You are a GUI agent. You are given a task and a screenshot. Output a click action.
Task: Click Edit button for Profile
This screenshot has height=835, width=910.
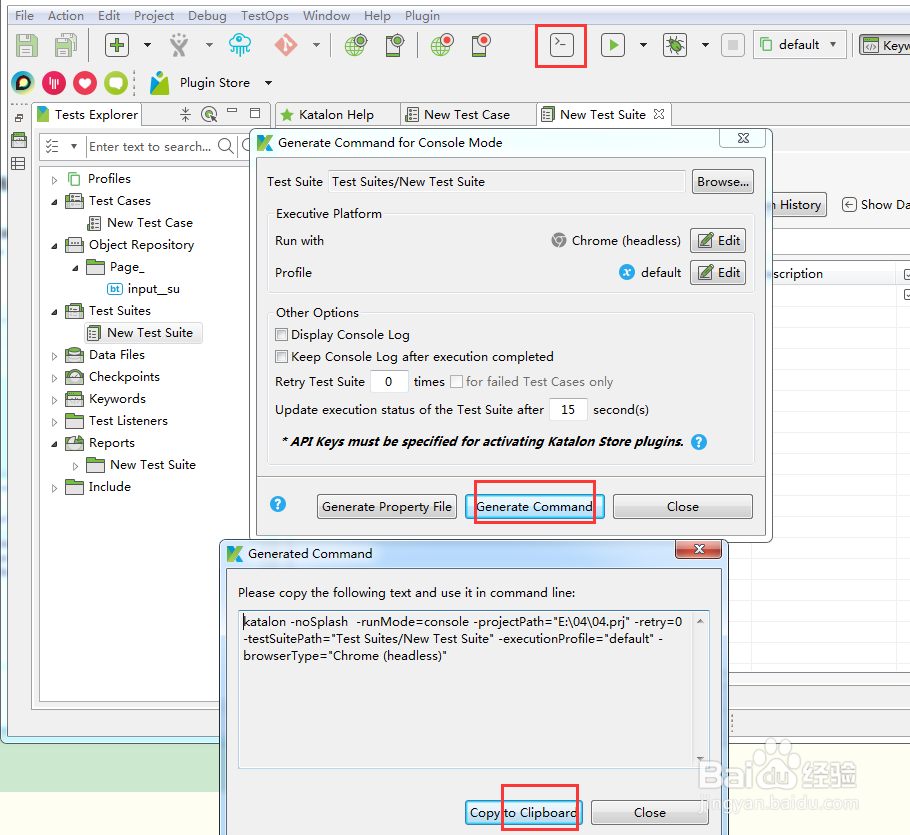pos(718,273)
